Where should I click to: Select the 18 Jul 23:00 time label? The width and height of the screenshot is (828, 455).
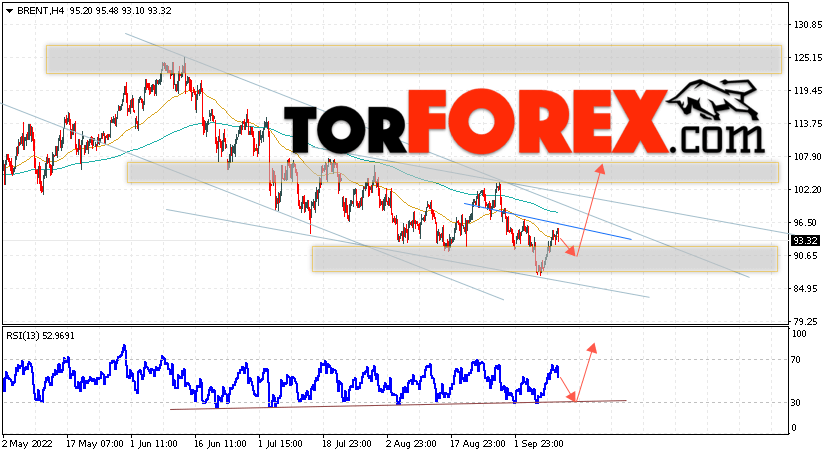(x=347, y=443)
